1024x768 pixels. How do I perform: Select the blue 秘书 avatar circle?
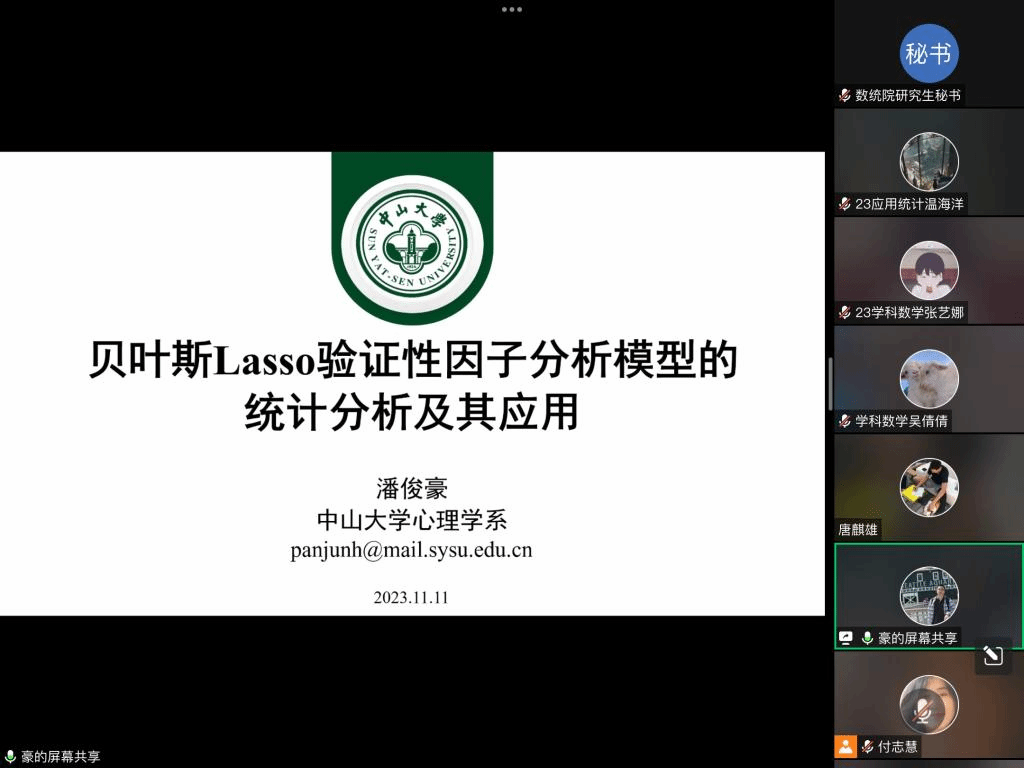click(928, 54)
